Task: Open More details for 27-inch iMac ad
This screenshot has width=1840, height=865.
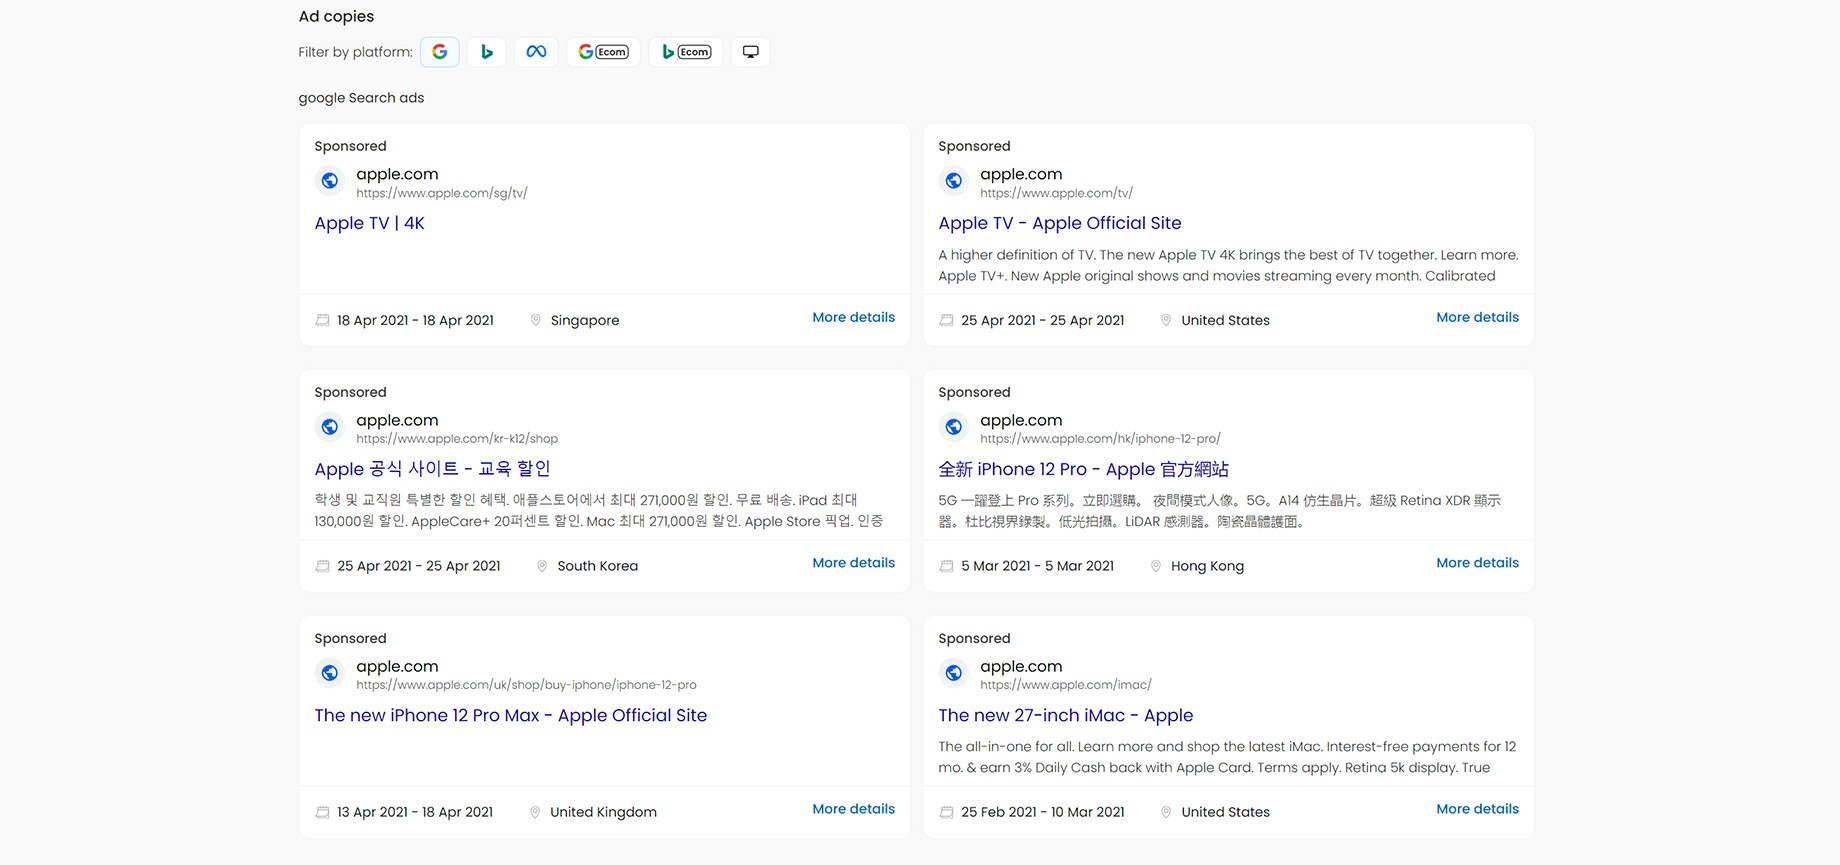Action: 1478,810
